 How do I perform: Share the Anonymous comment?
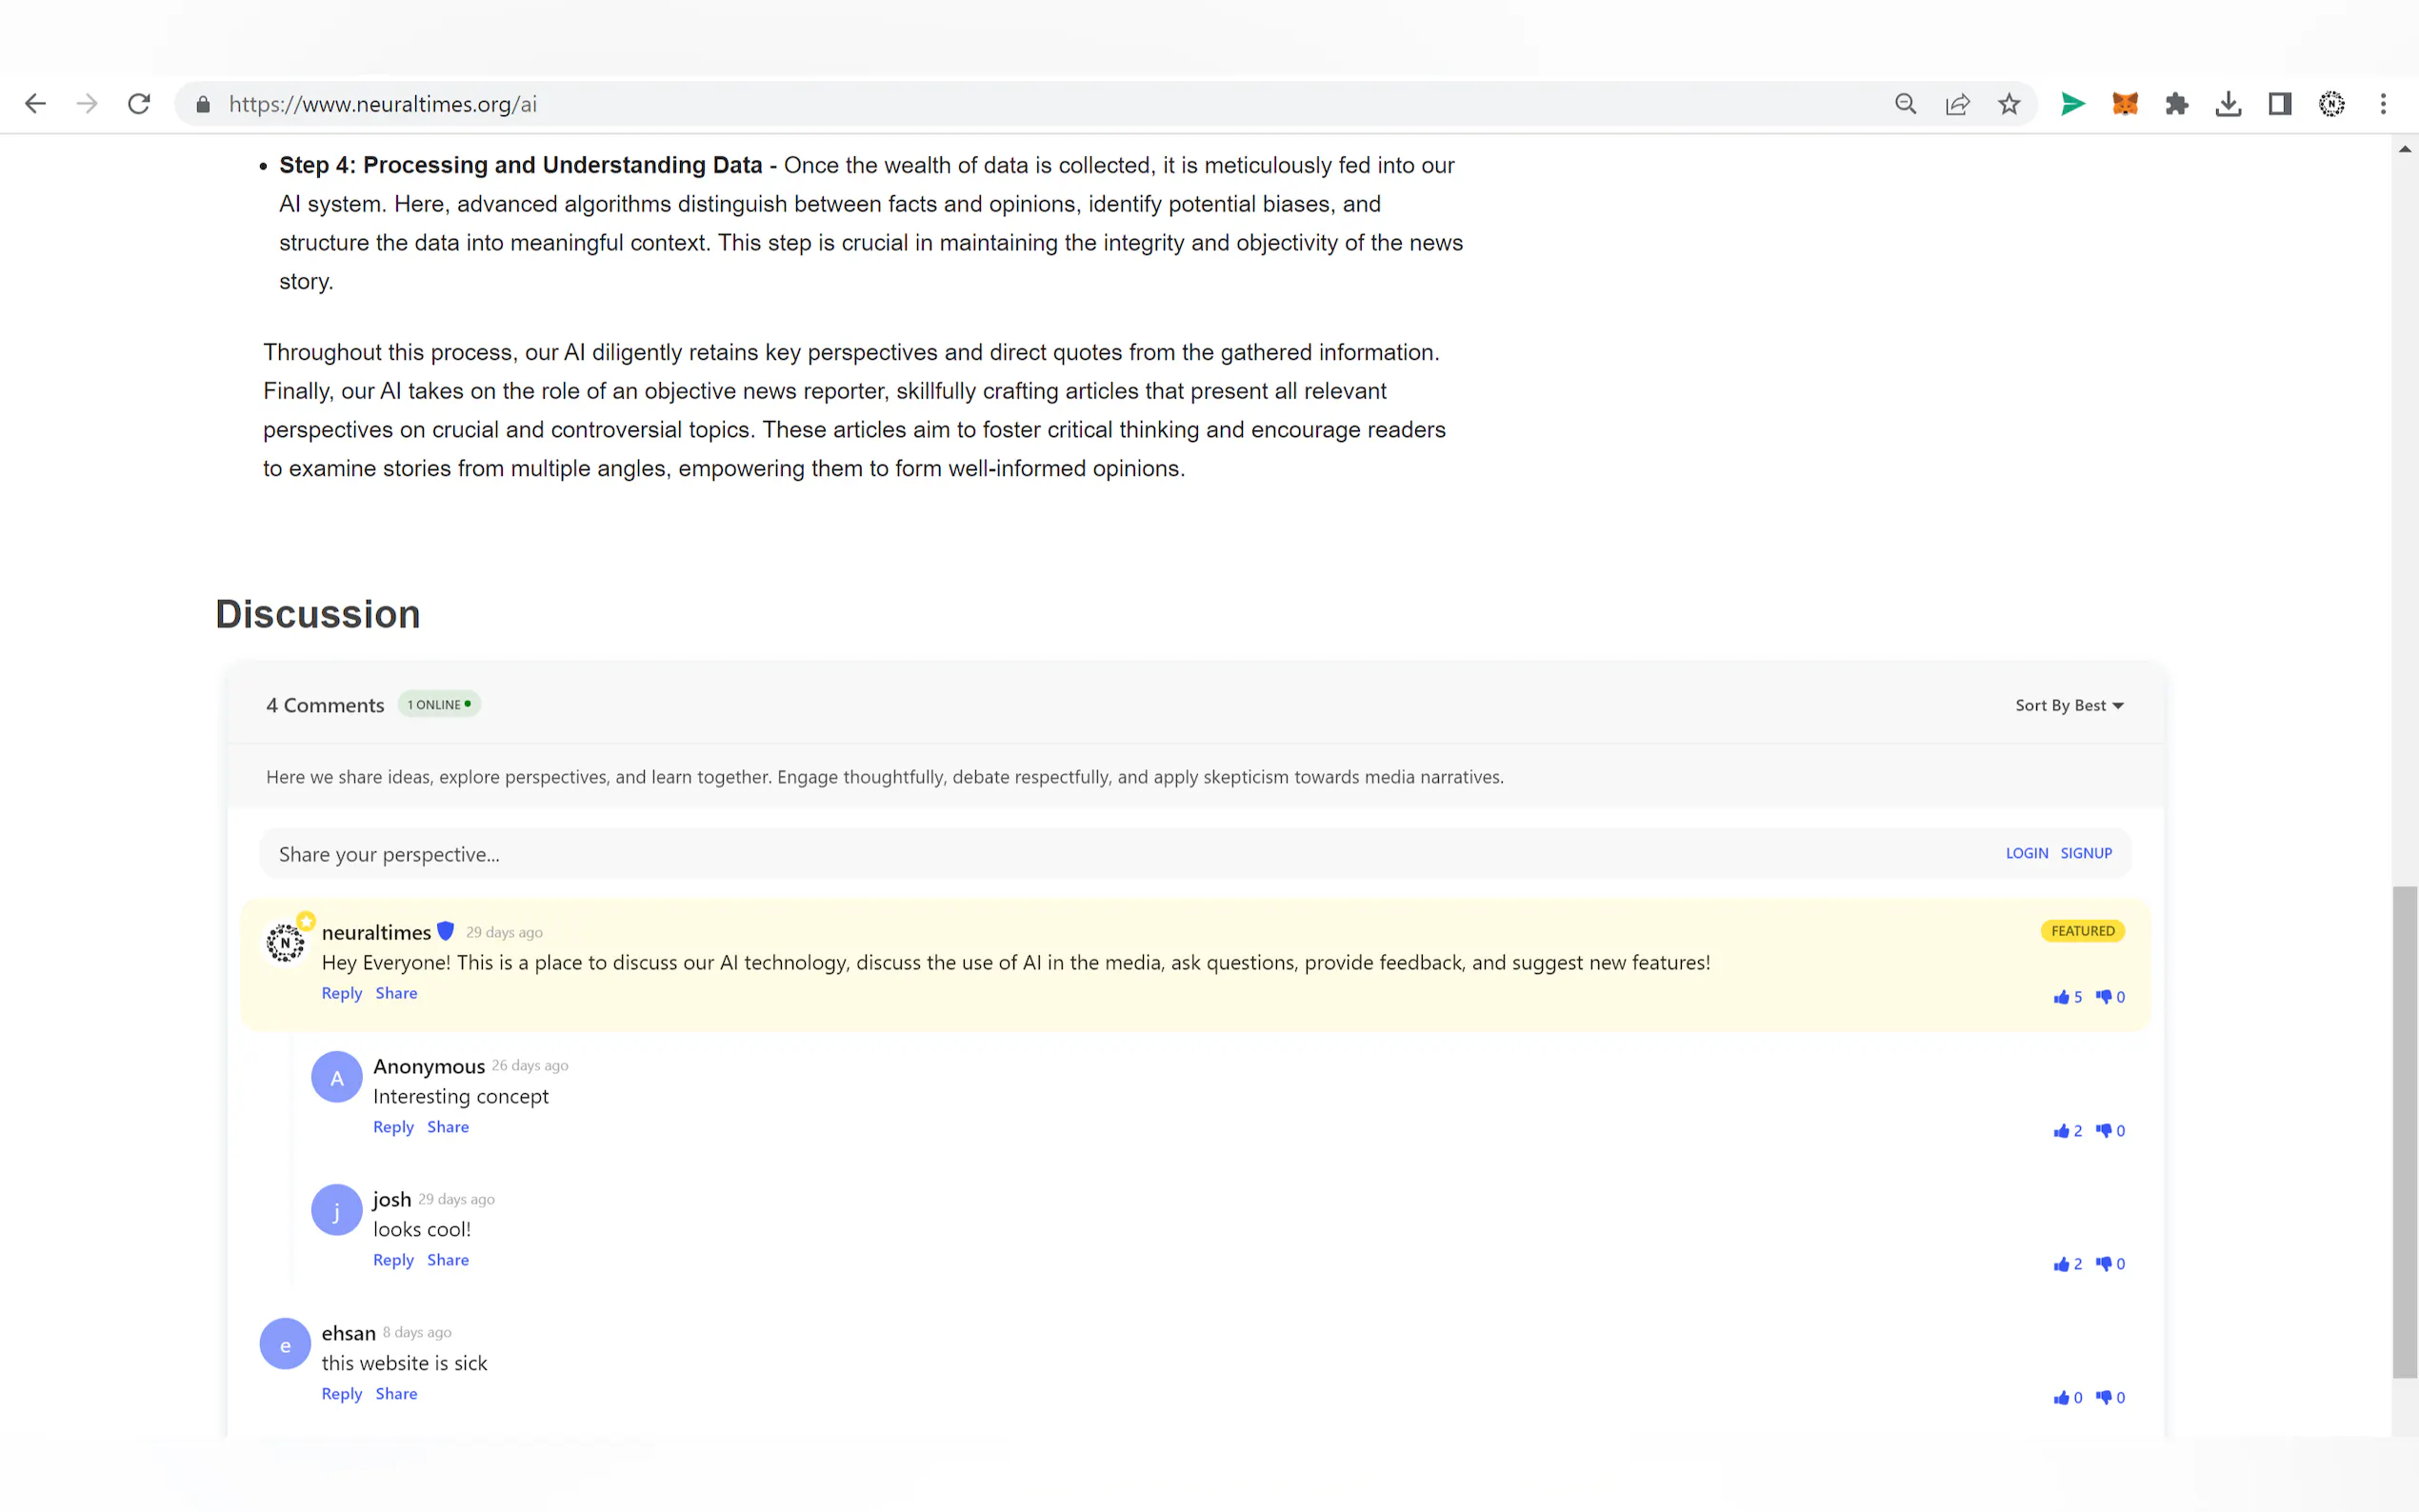point(448,1127)
